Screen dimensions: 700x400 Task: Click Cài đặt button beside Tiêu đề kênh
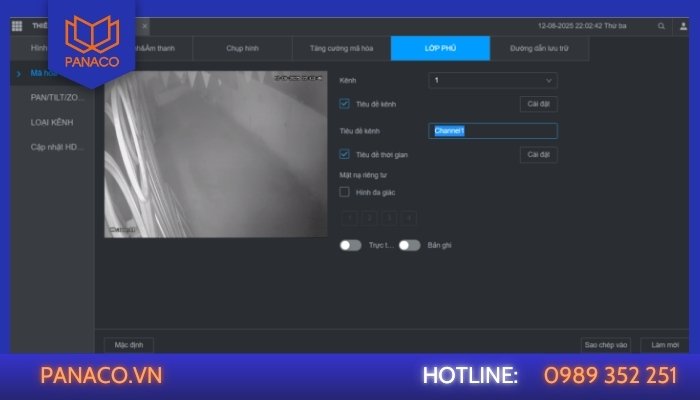[x=538, y=104]
